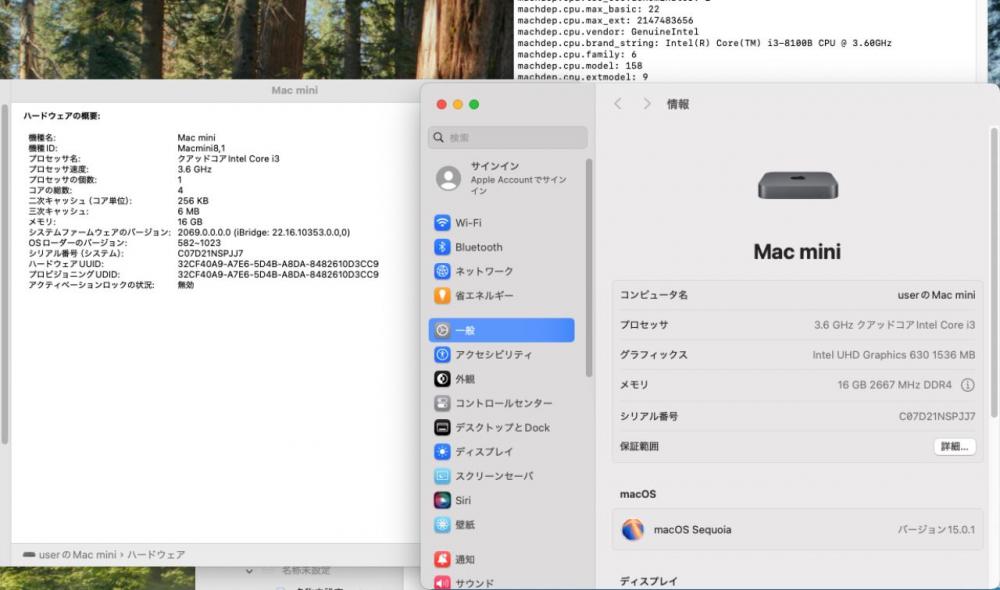This screenshot has width=1000, height=590.
Task: Click サインイン sign-in link
Action: coord(495,166)
